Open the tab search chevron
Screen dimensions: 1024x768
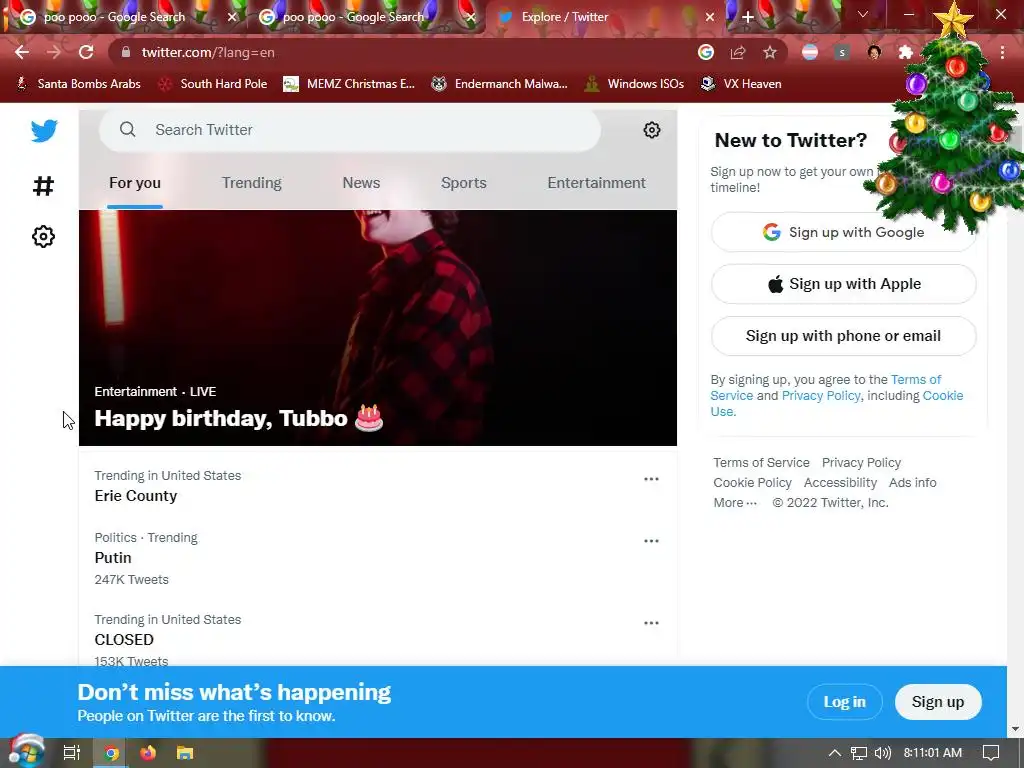coord(863,14)
